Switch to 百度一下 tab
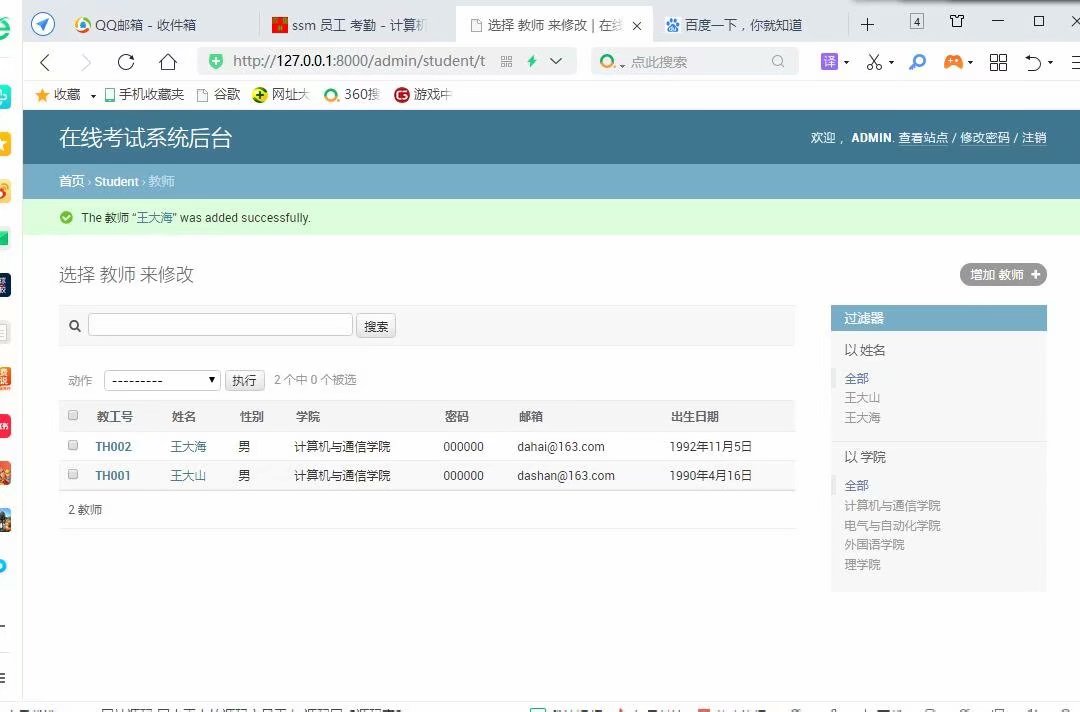 [734, 25]
